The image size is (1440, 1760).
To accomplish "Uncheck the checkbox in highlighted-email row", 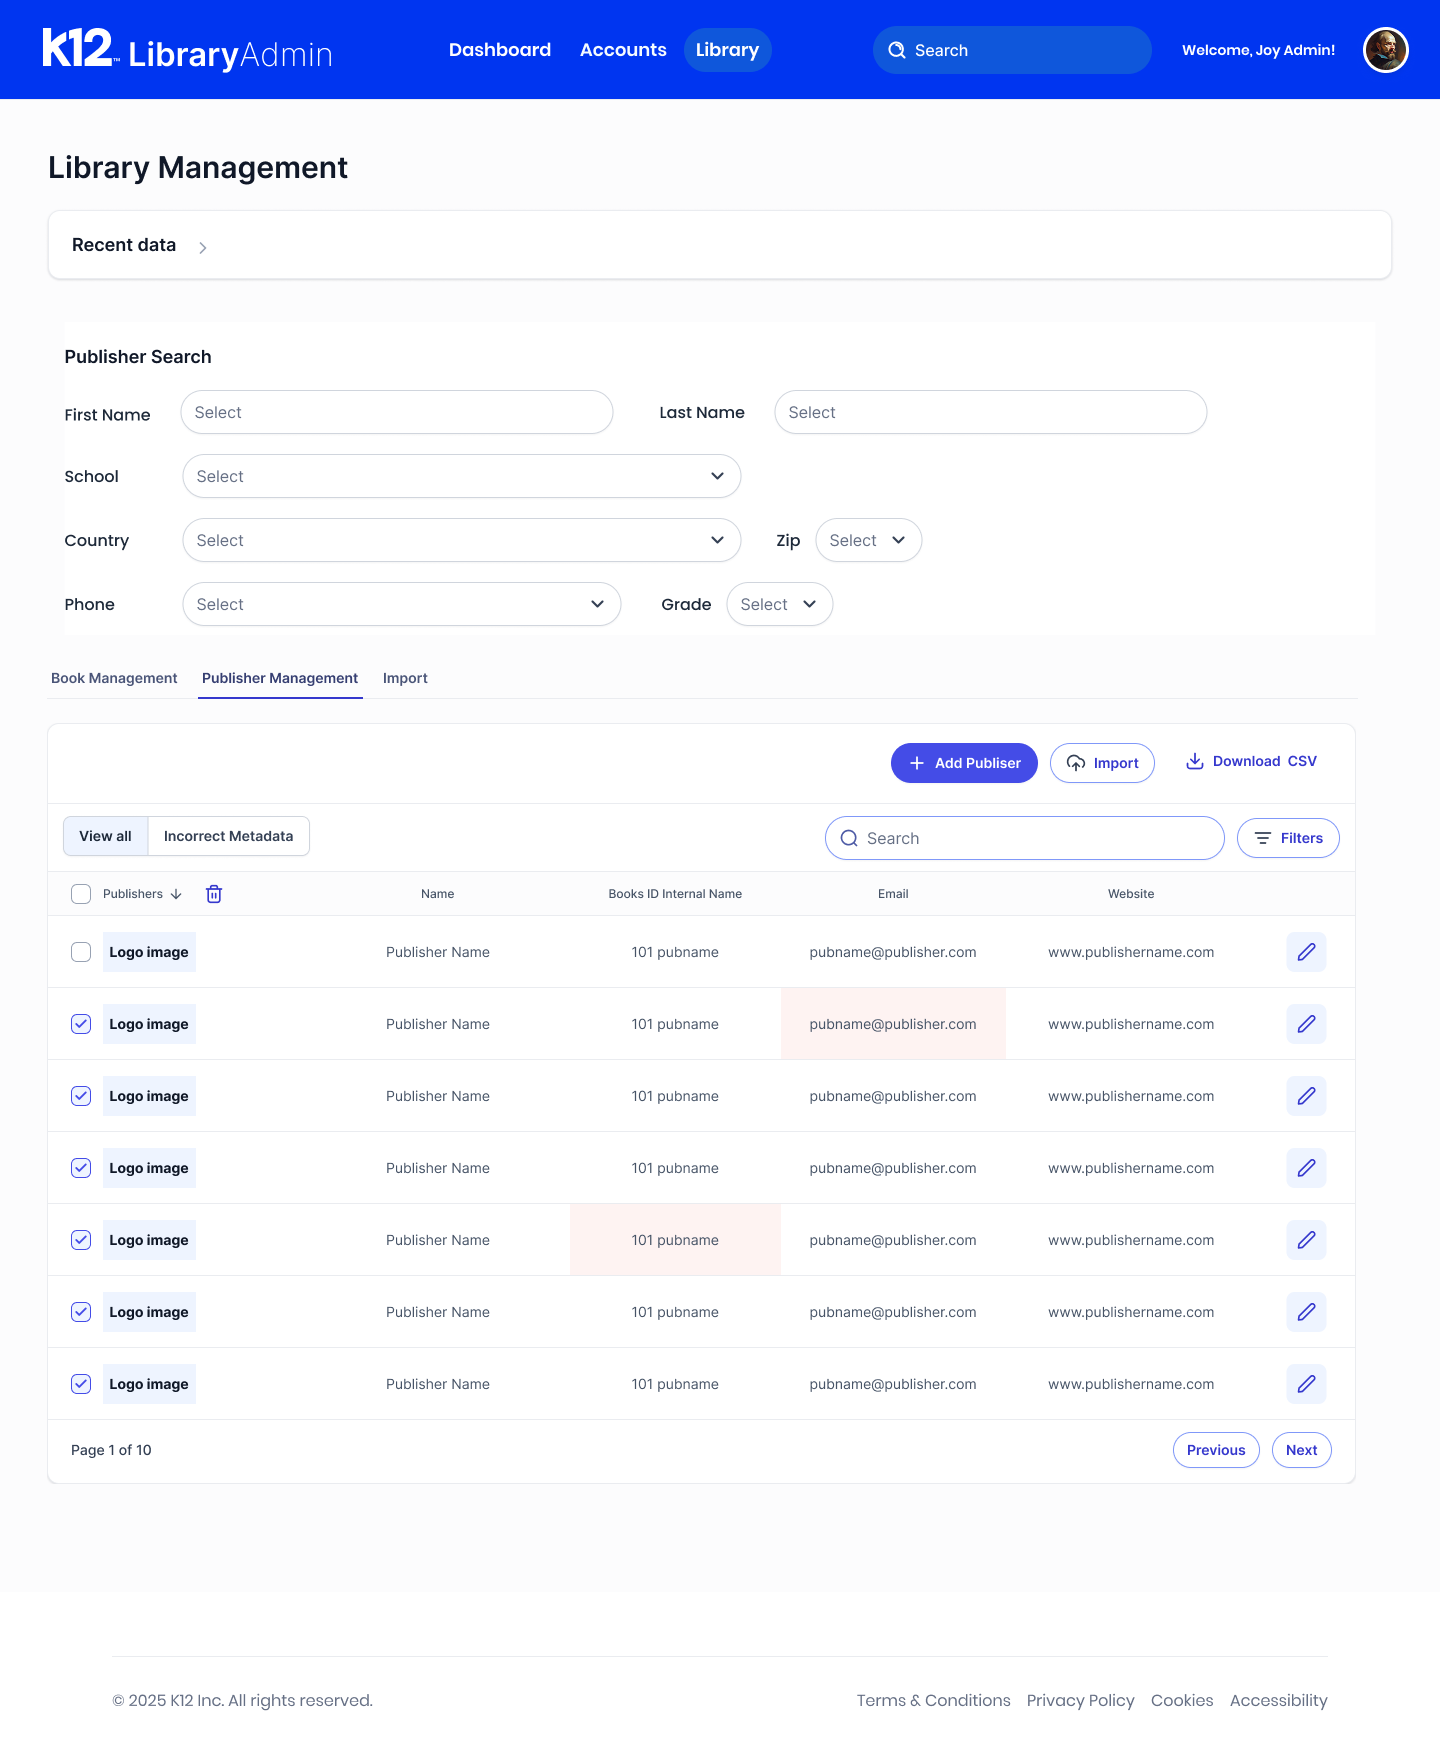I will coord(81,1024).
